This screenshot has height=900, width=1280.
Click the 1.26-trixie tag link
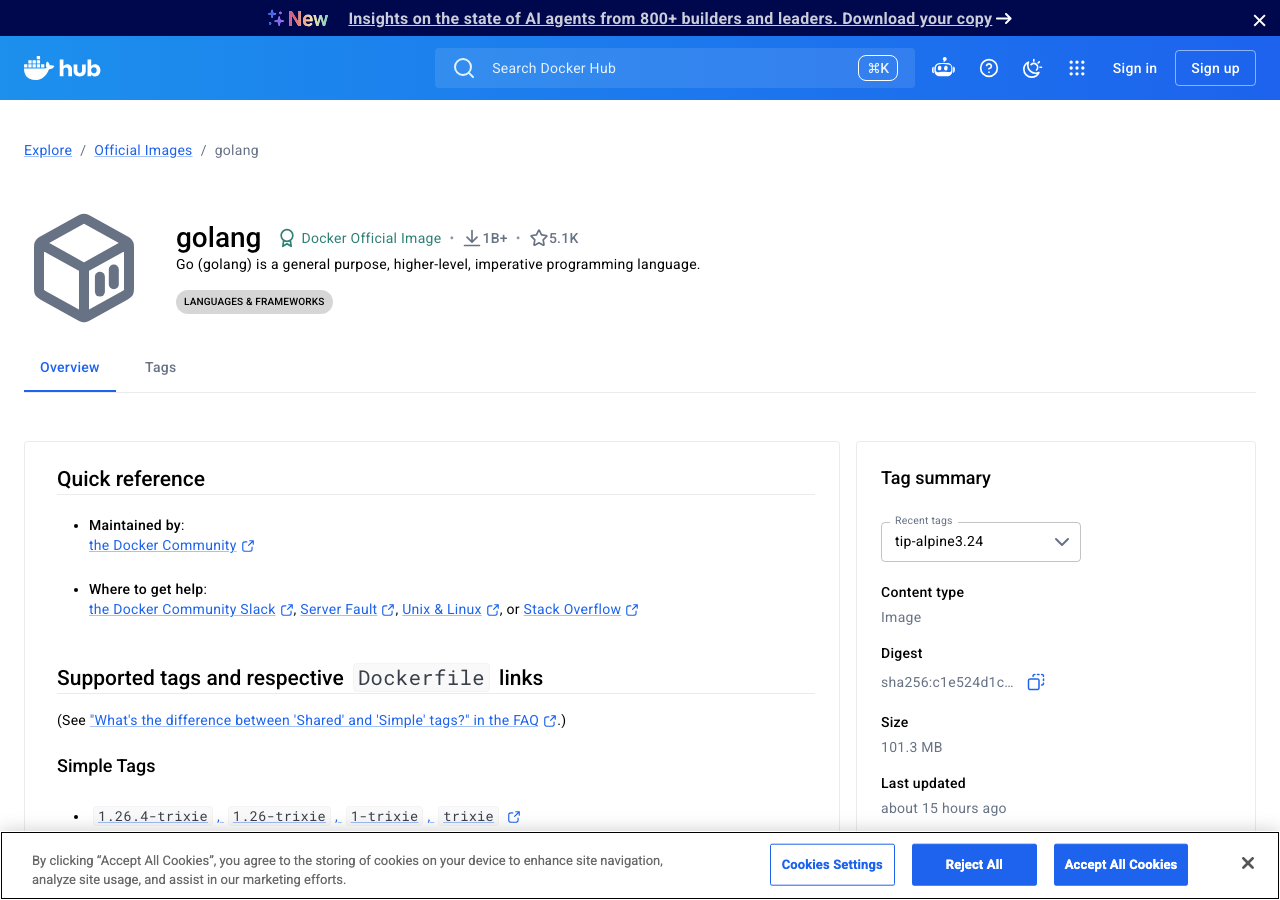pyautogui.click(x=279, y=816)
